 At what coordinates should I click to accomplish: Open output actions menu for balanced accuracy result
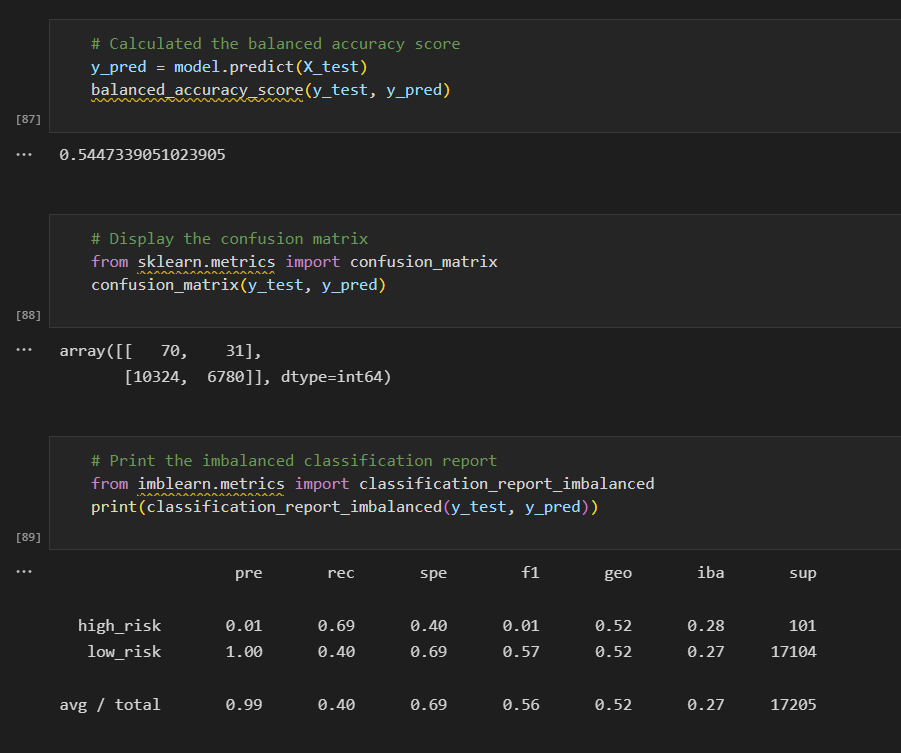coord(24,155)
